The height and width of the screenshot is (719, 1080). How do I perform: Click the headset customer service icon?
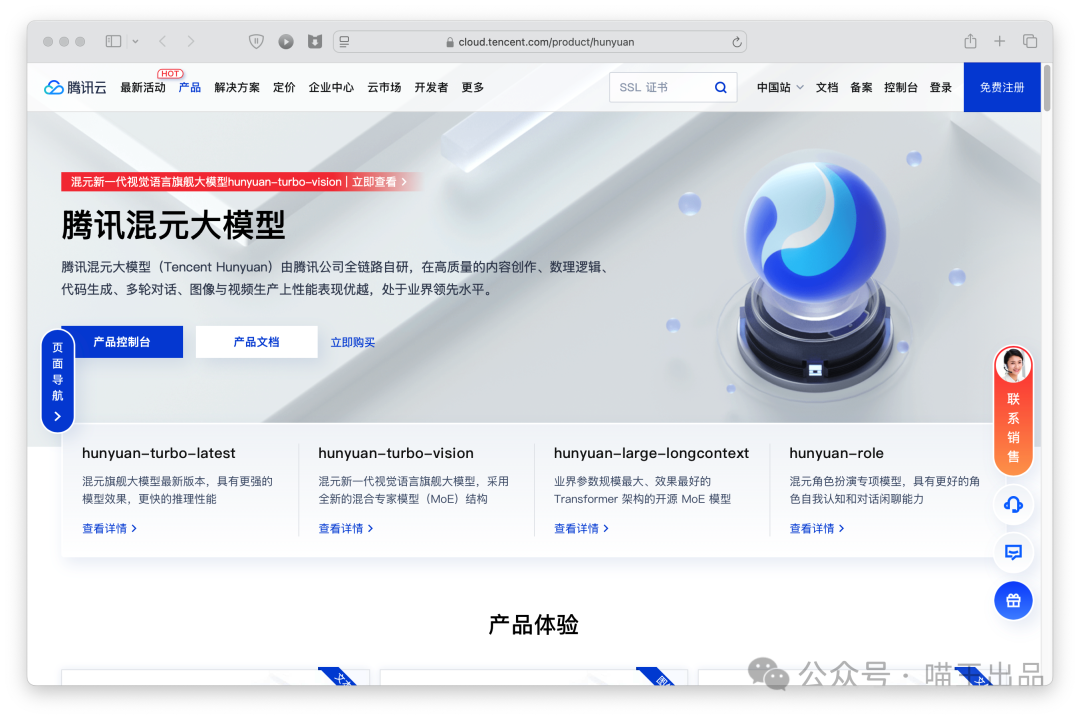[1013, 505]
